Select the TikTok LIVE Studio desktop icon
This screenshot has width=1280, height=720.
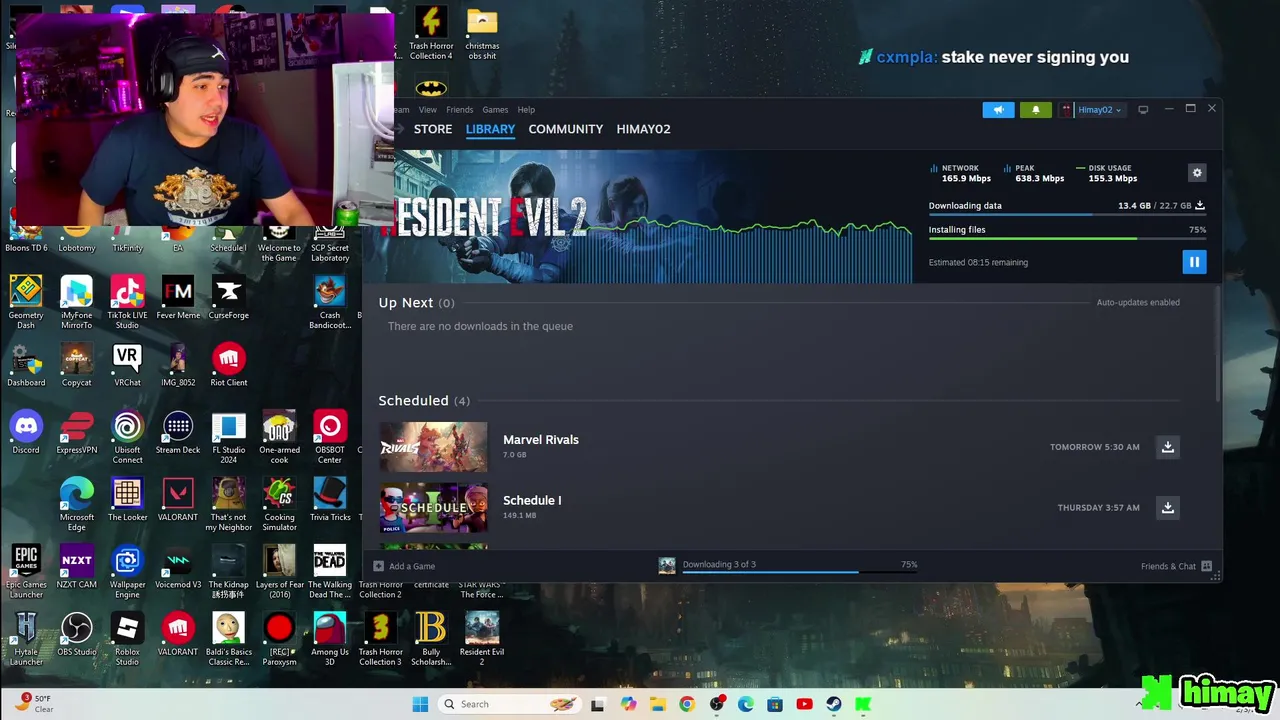(x=127, y=303)
